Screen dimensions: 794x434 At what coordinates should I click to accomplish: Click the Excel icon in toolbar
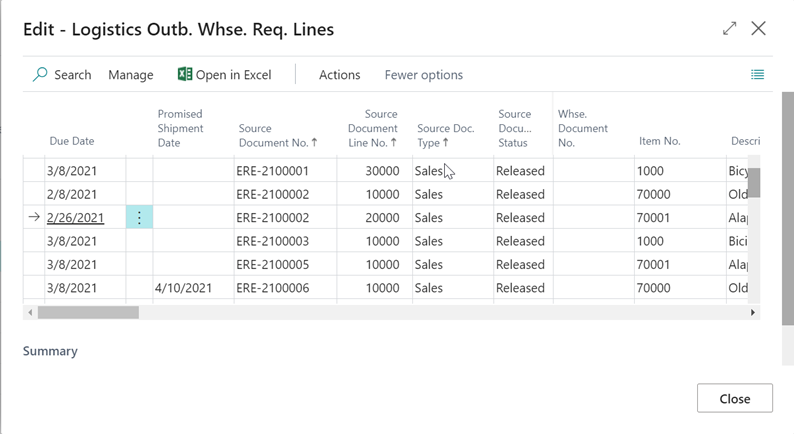click(185, 75)
